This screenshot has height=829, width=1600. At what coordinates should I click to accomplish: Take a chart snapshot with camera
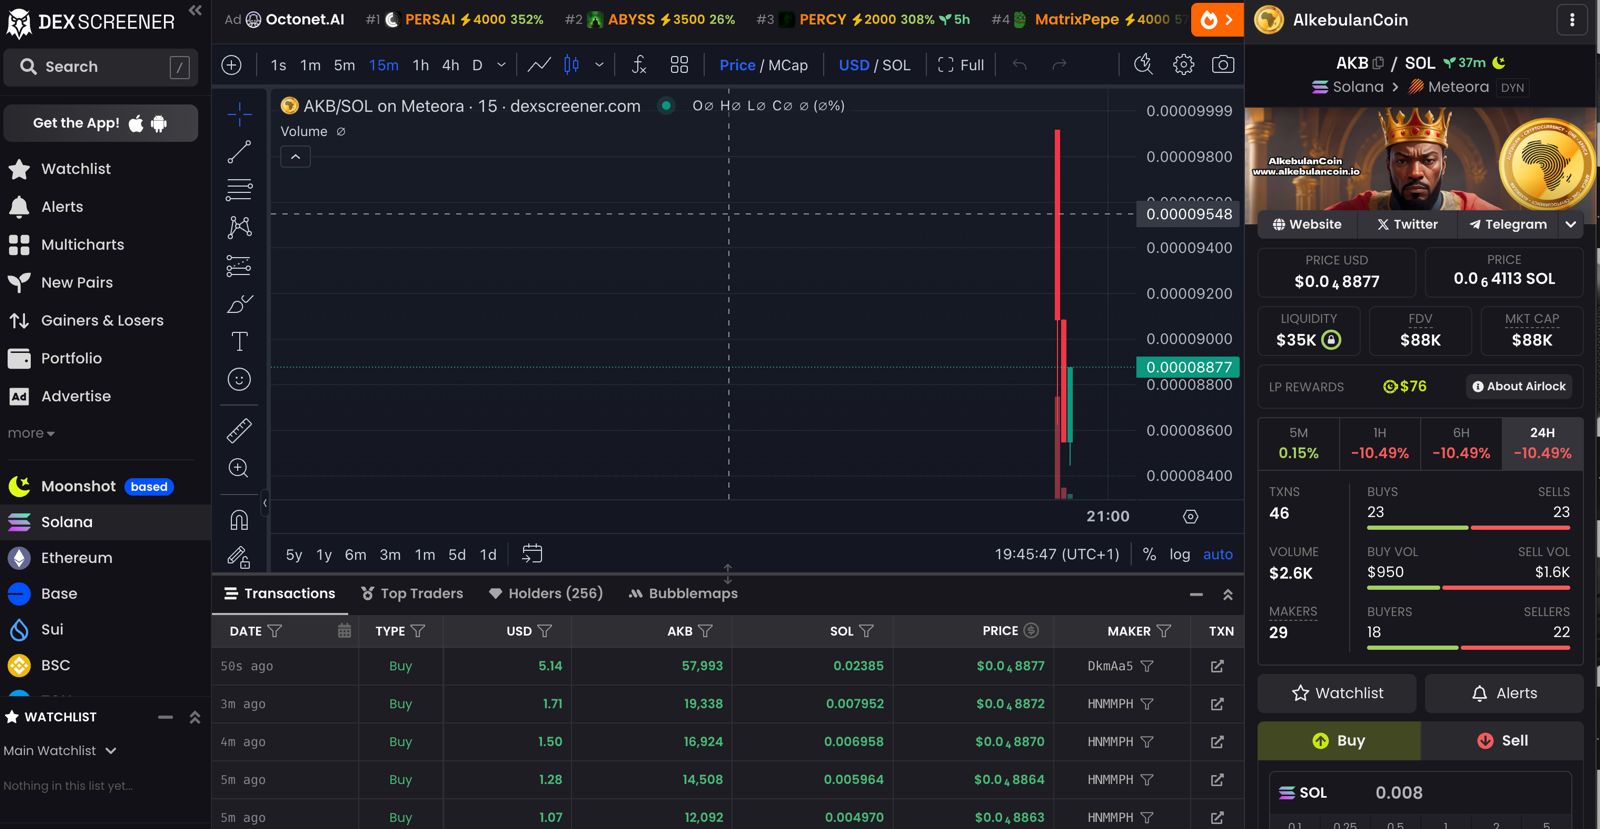coord(1223,65)
